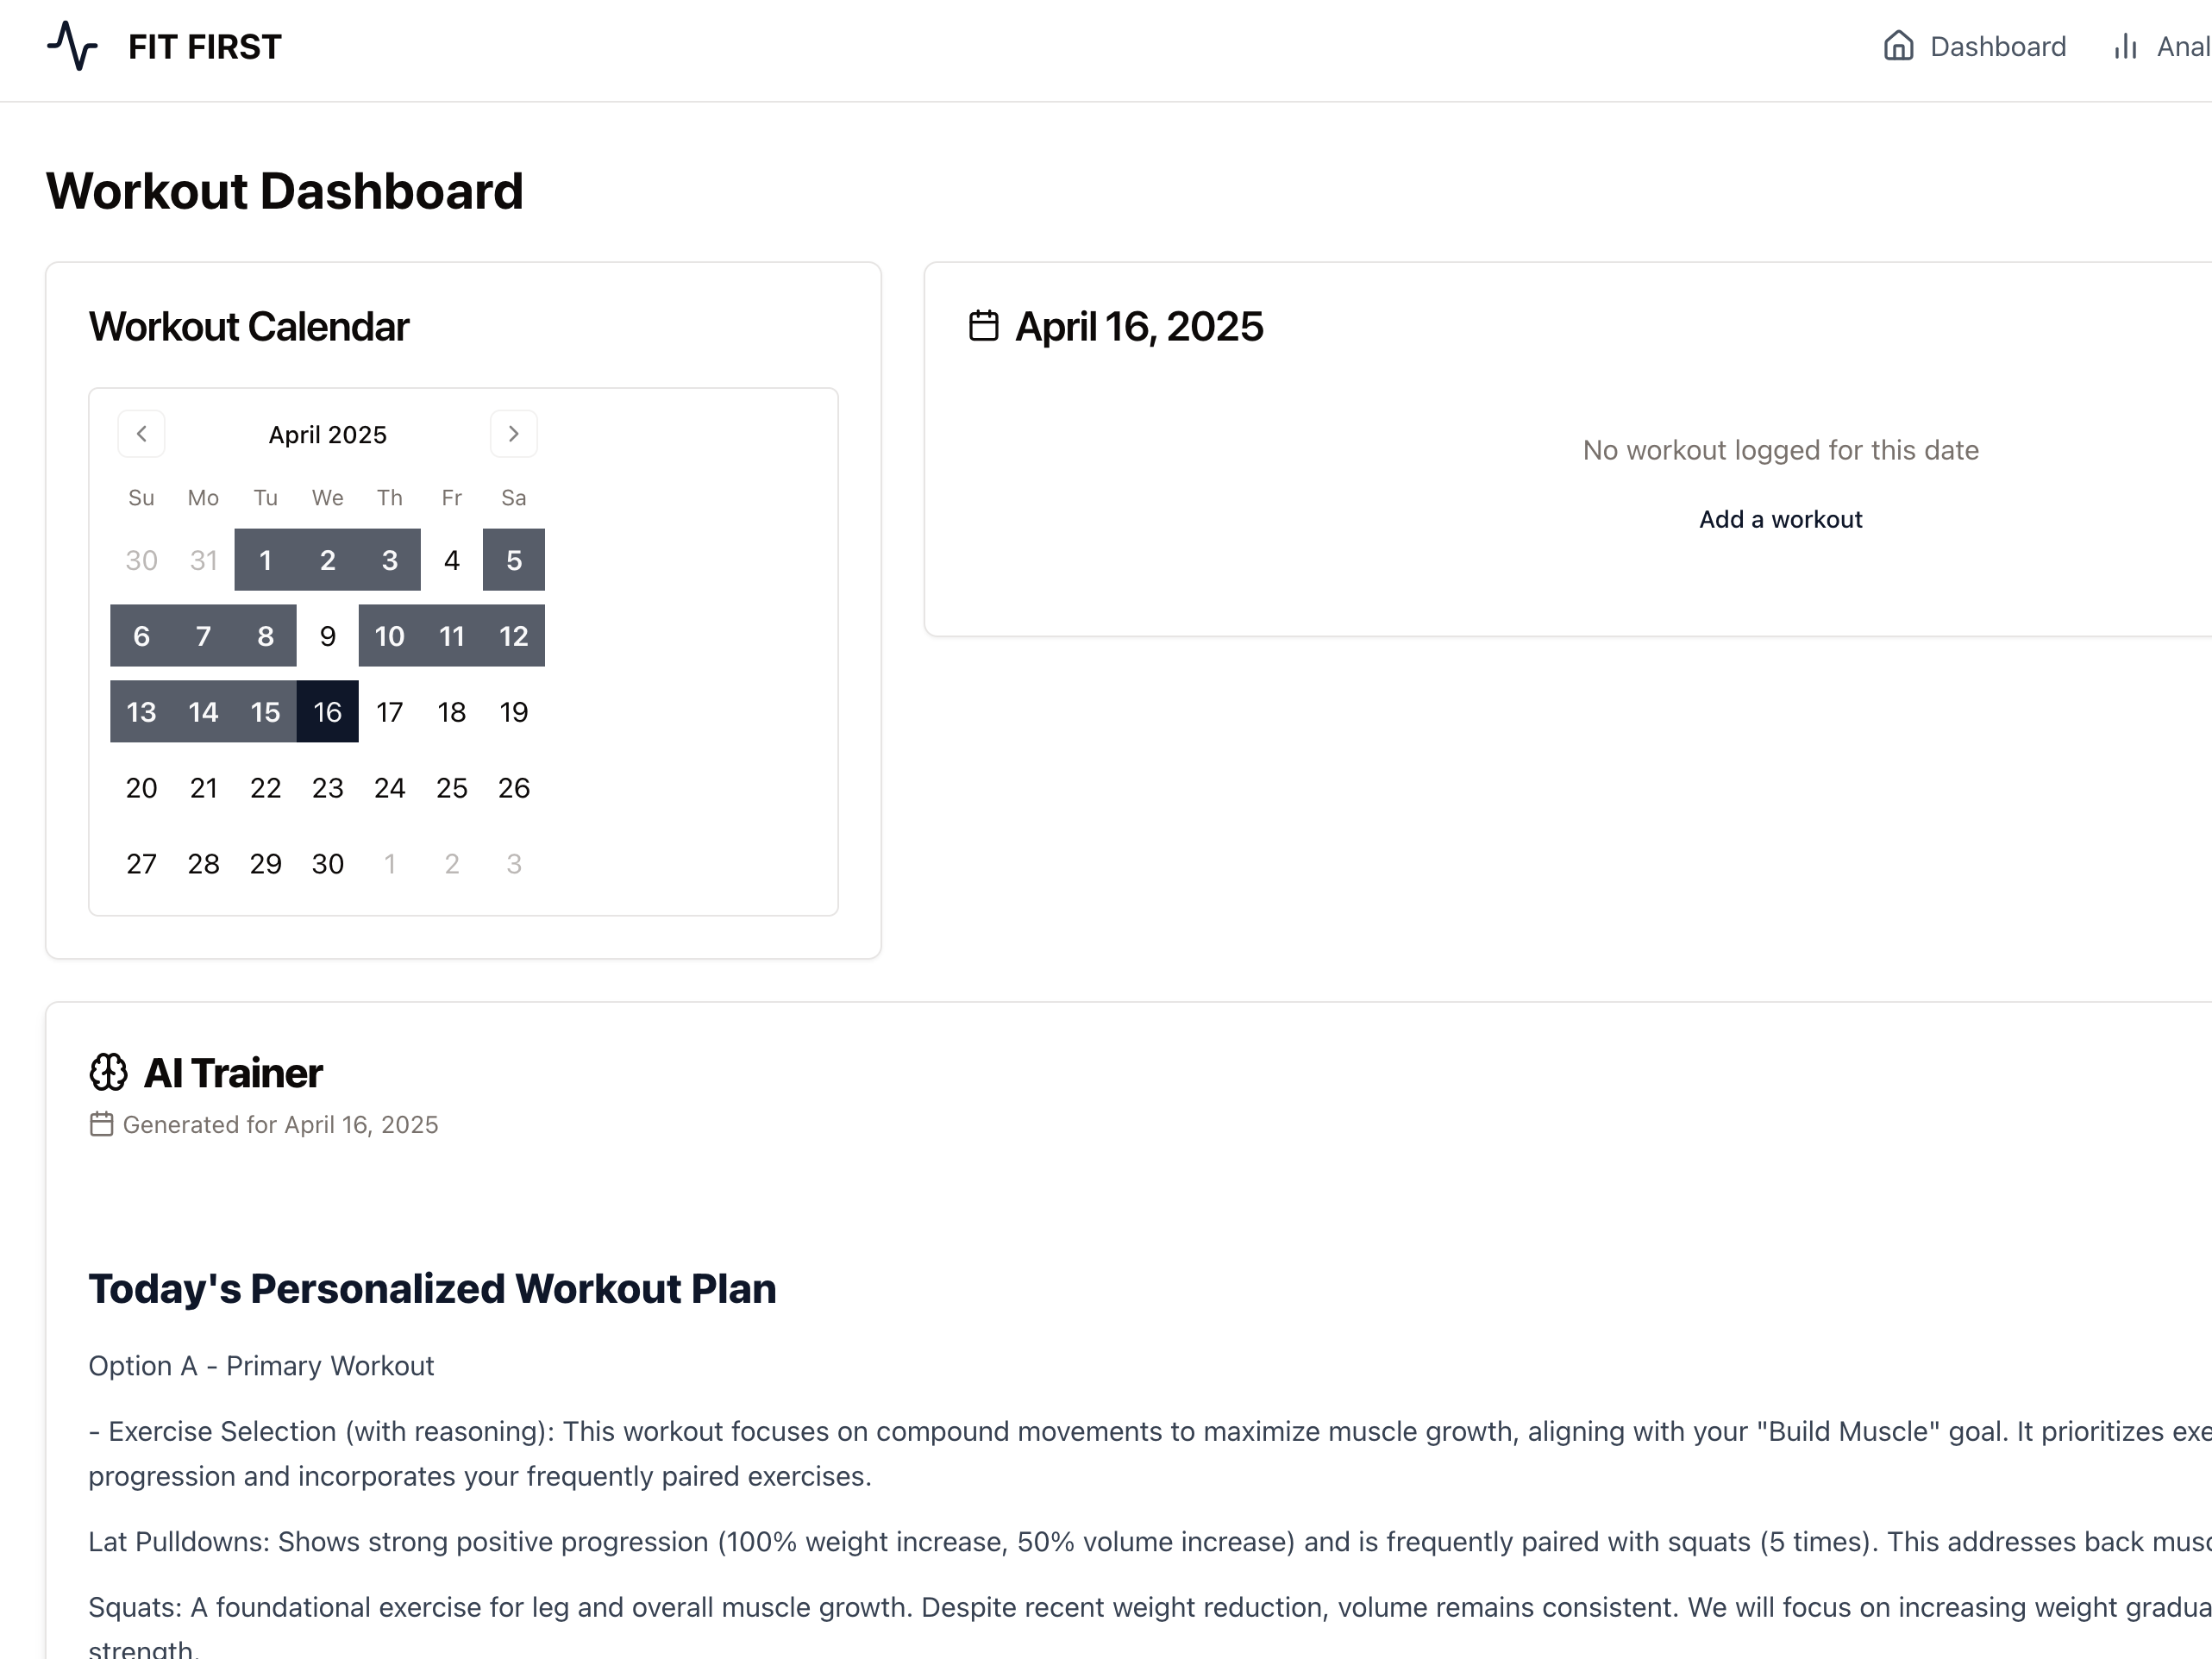The height and width of the screenshot is (1659, 2212).
Task: Click the small calendar icon near Generated for
Action: [x=101, y=1124]
